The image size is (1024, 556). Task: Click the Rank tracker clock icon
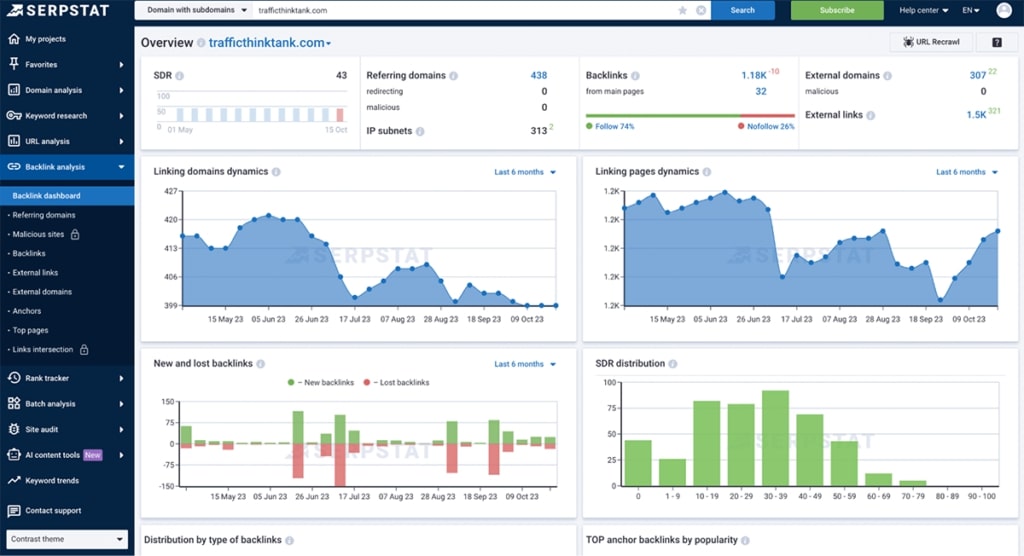pyautogui.click(x=14, y=378)
